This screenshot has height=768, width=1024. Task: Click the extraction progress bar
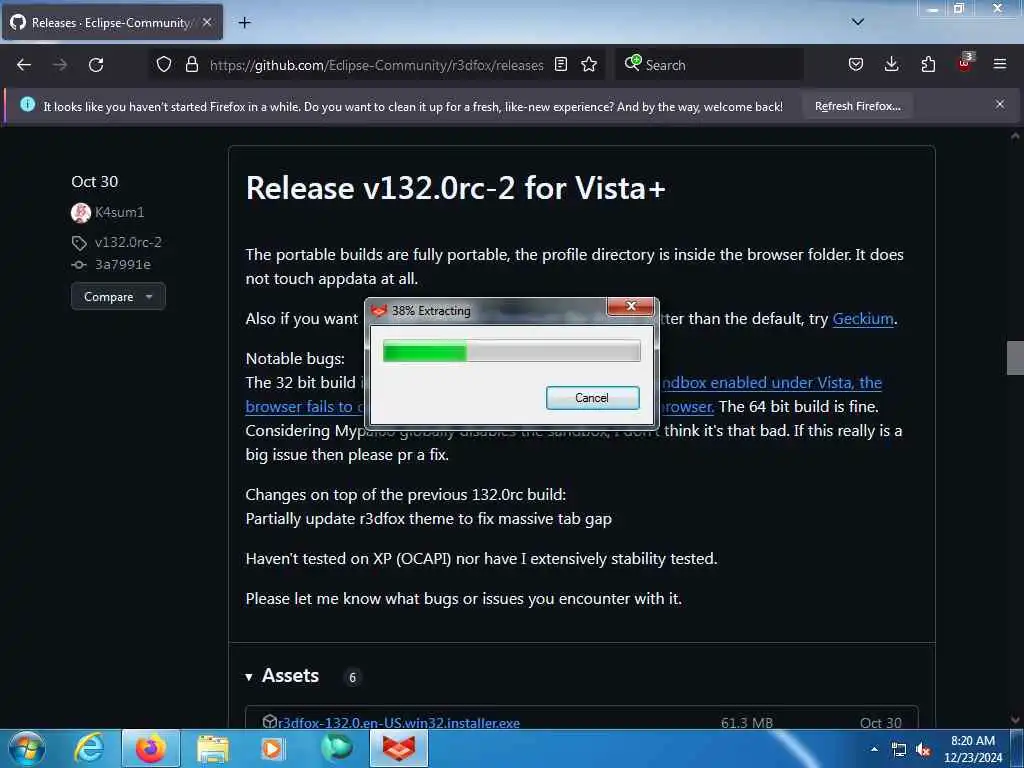click(x=511, y=351)
